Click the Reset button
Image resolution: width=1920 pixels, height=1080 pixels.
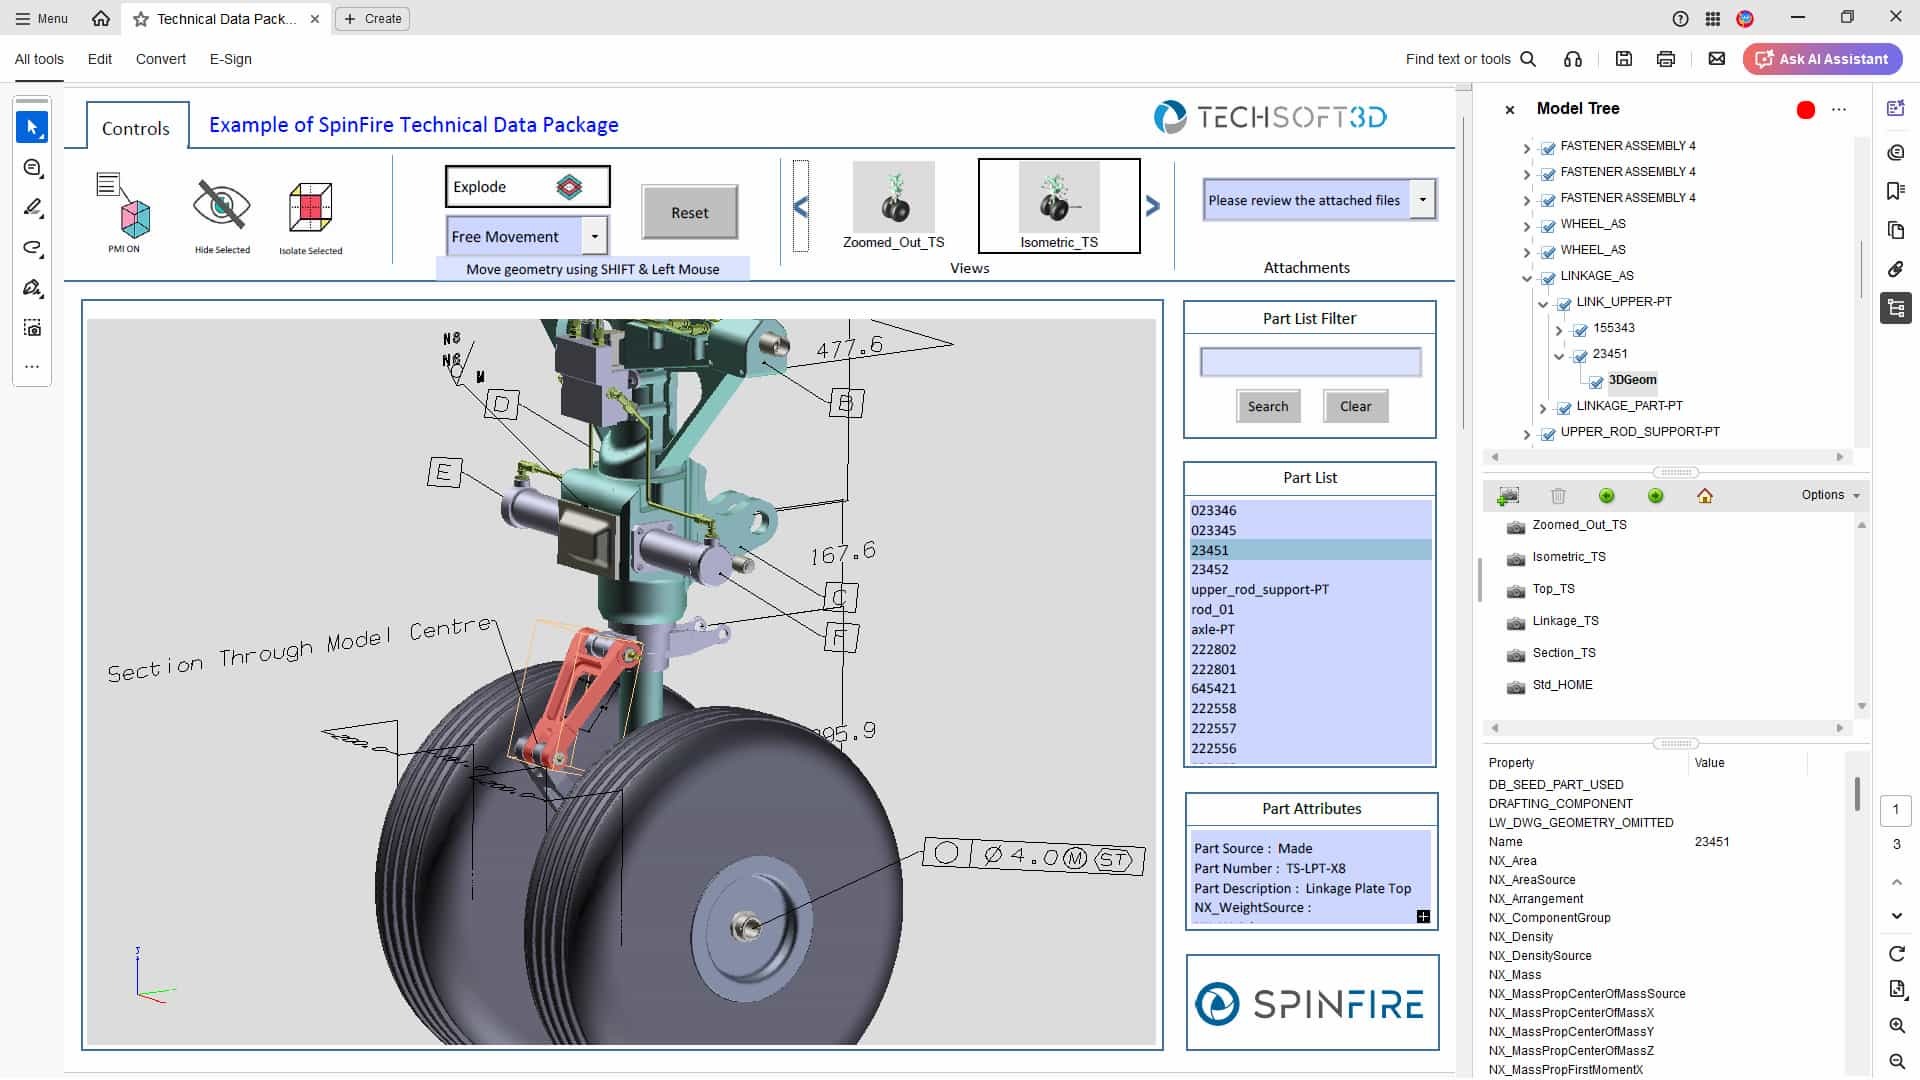[x=690, y=212]
